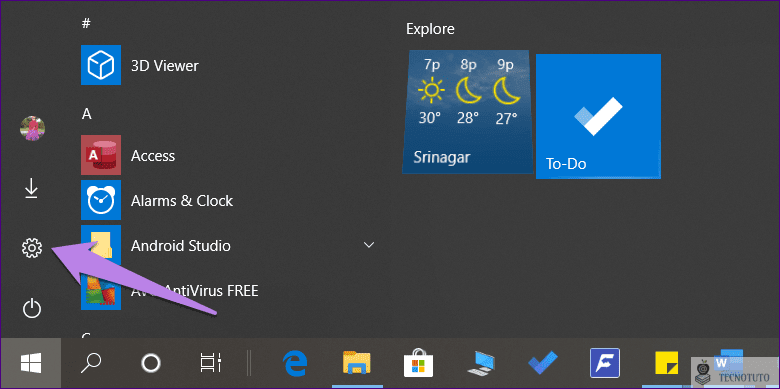This screenshot has width=780, height=389.
Task: Open File Explorer from taskbar
Action: click(357, 363)
